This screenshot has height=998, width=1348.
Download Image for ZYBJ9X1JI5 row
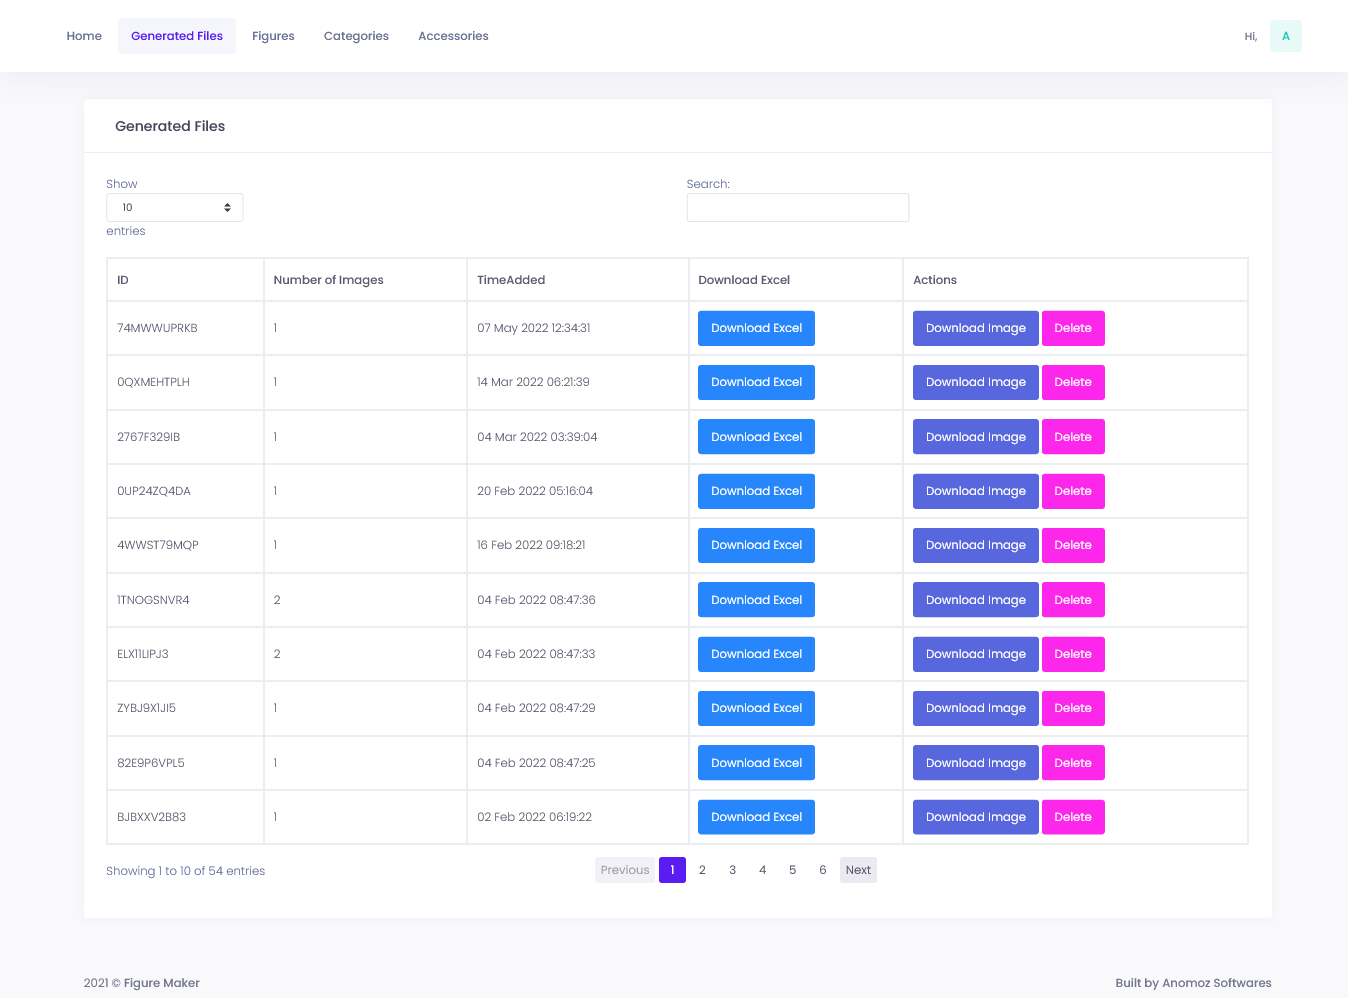(975, 708)
